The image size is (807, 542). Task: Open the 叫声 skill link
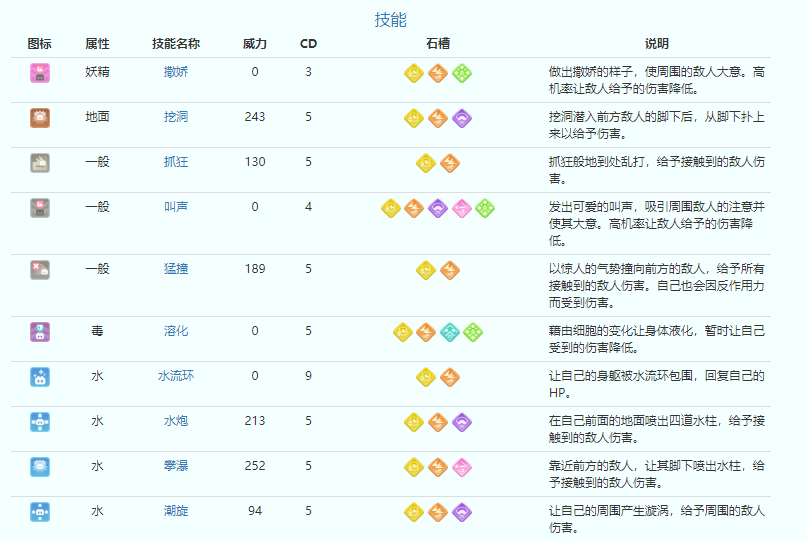coord(176,207)
